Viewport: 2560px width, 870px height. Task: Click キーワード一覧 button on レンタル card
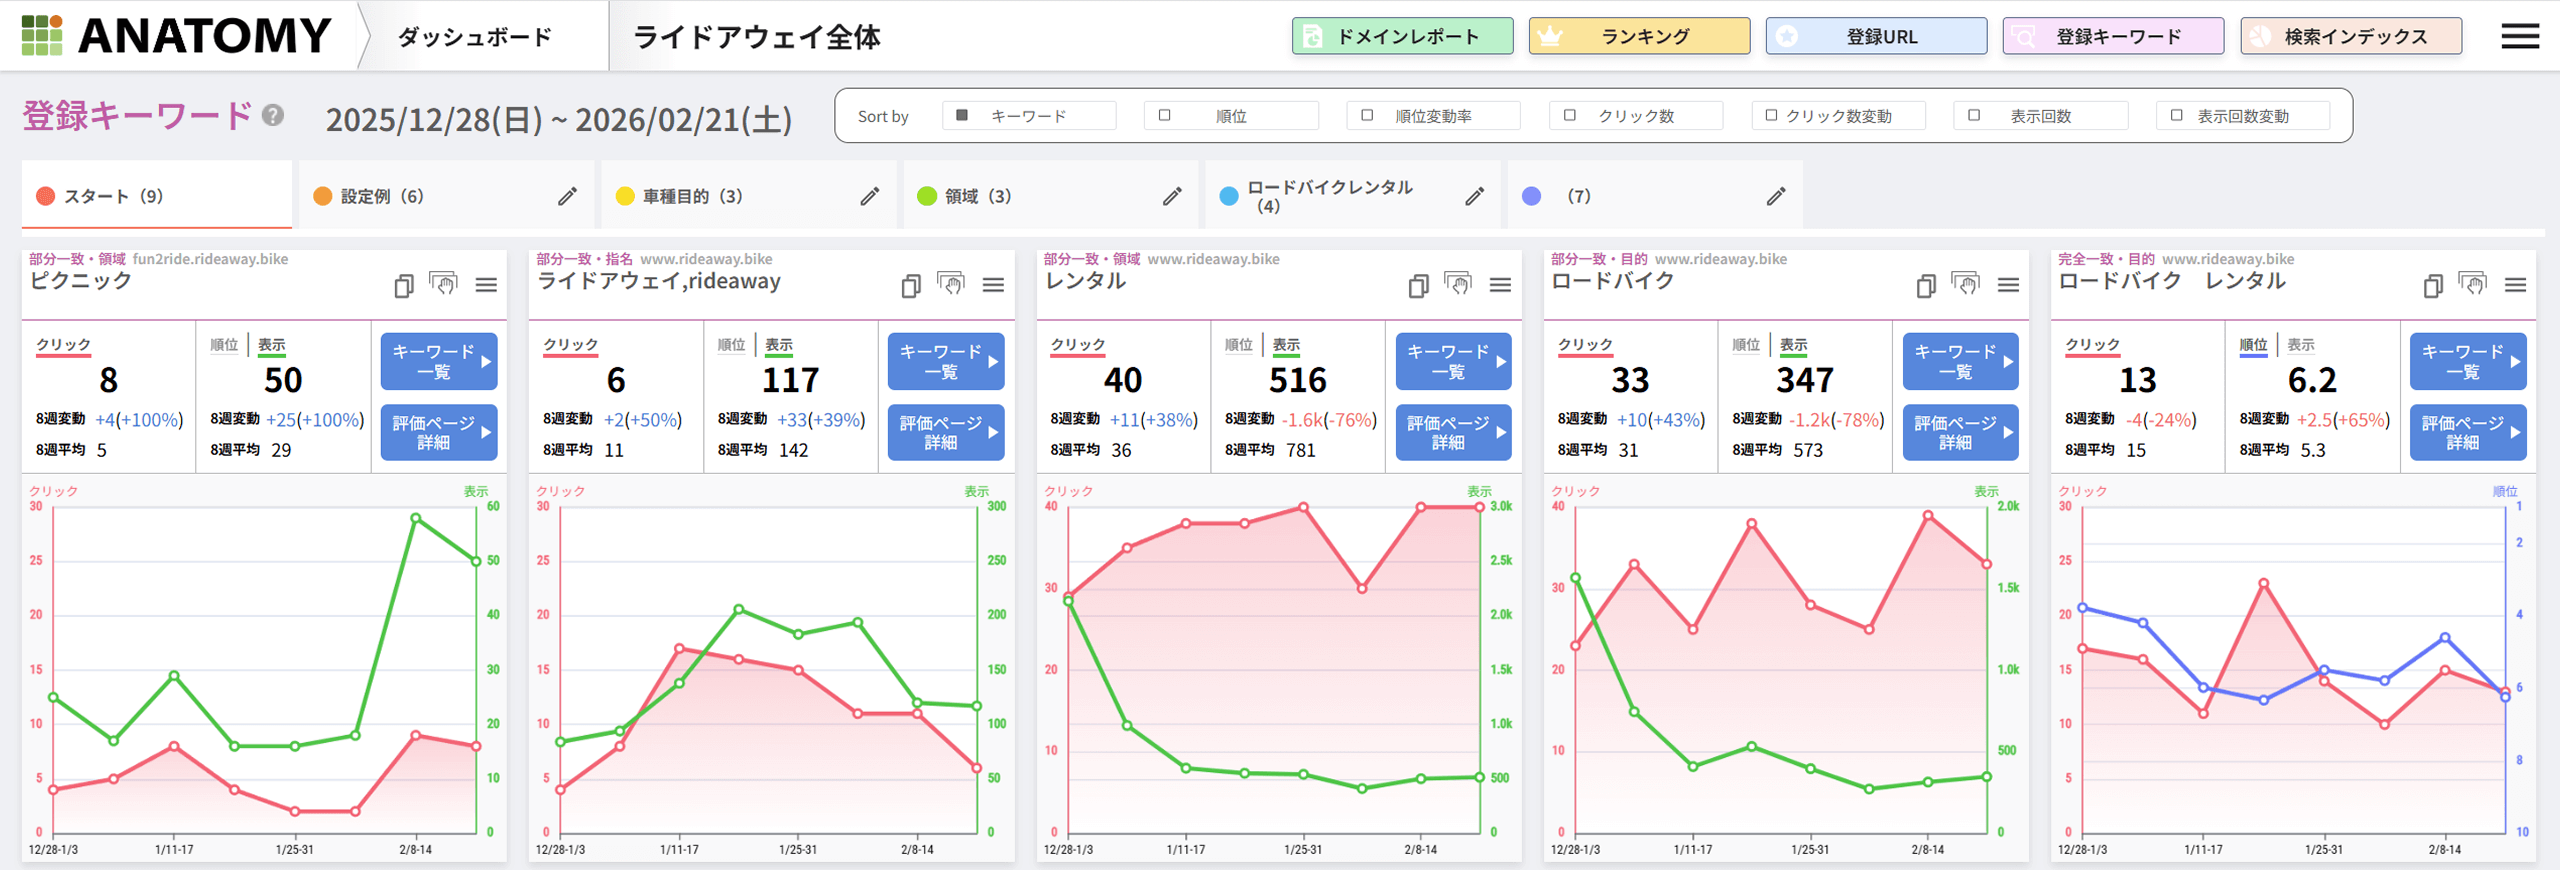[x=1452, y=362]
